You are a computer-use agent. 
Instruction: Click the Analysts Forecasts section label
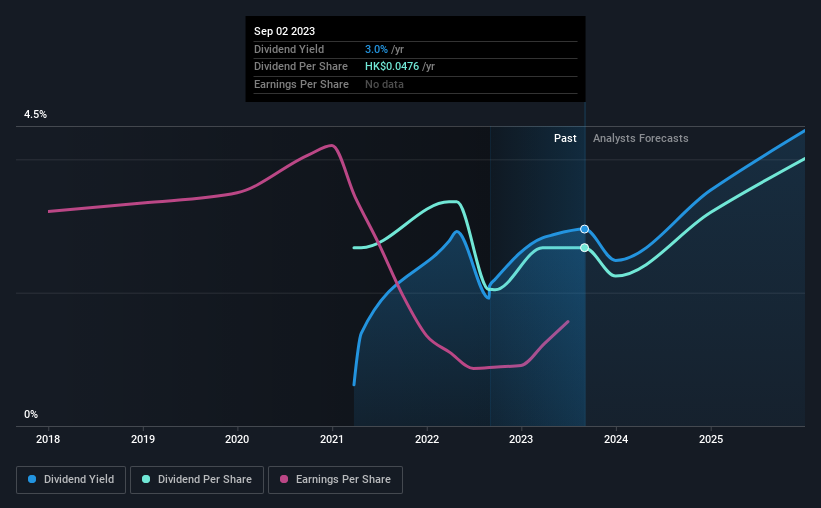640,138
